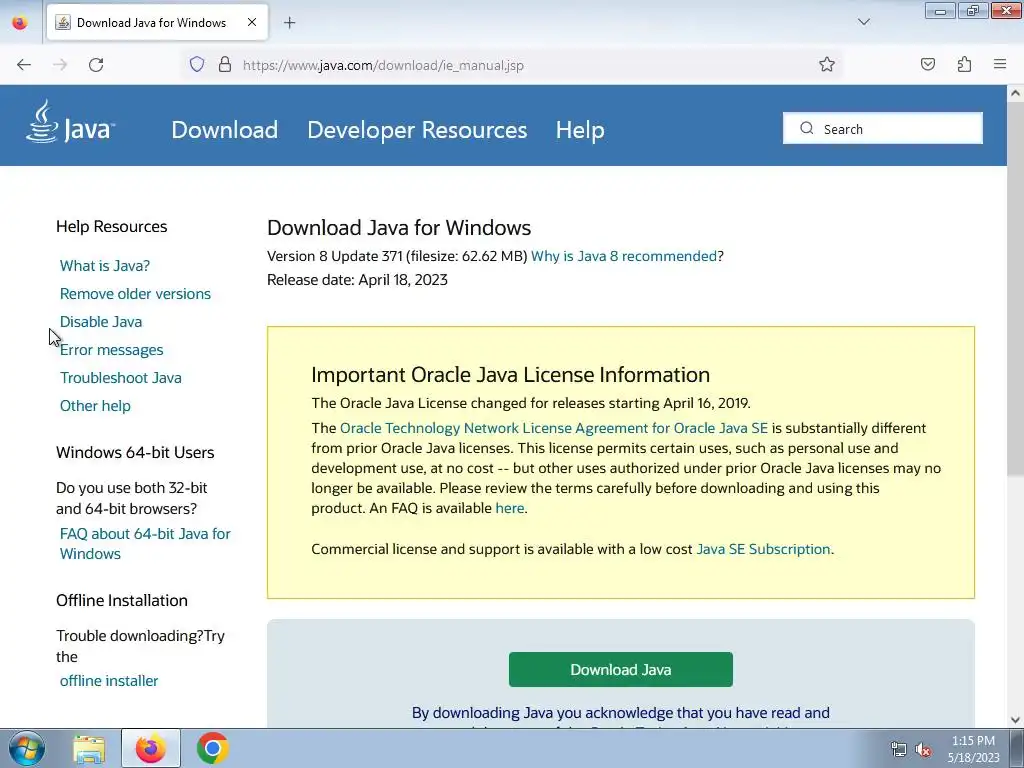Click the network tray icon
The height and width of the screenshot is (768, 1024).
[x=899, y=750]
